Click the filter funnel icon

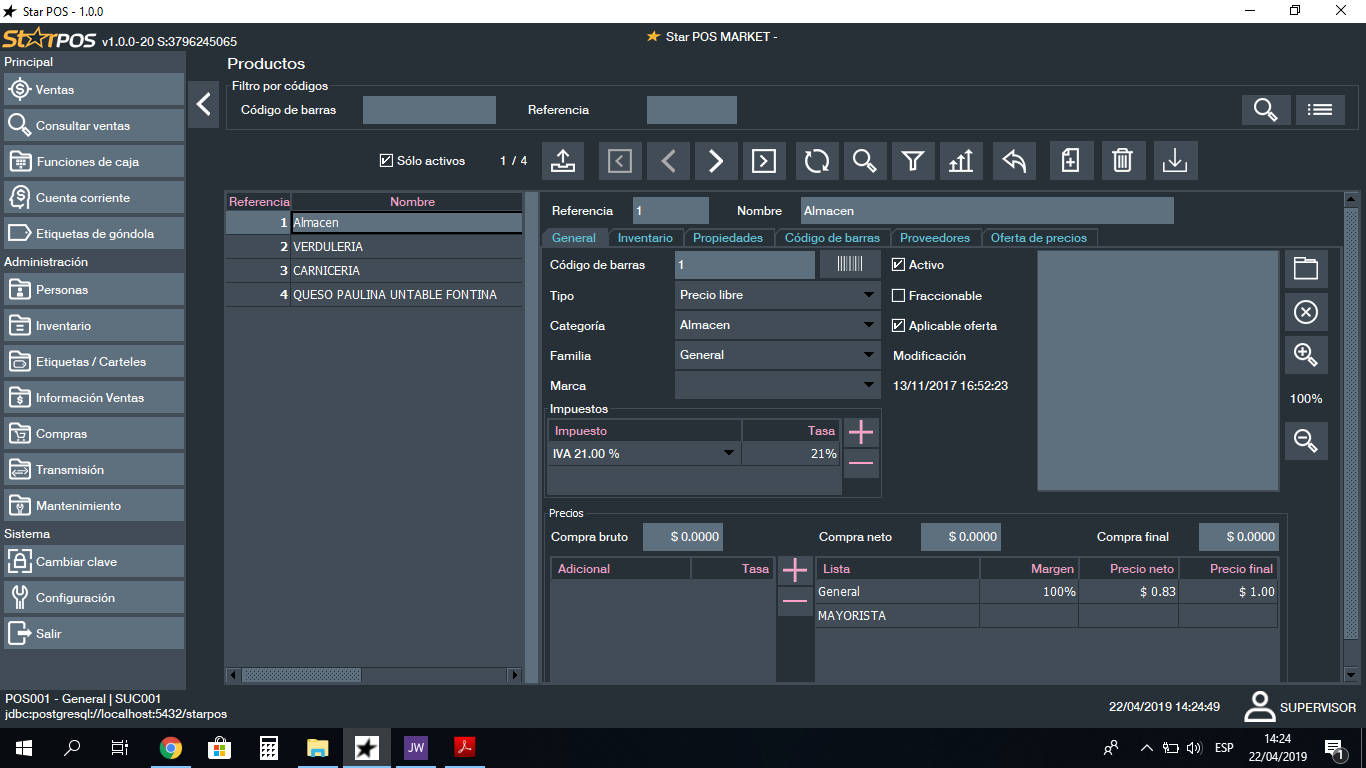click(912, 161)
